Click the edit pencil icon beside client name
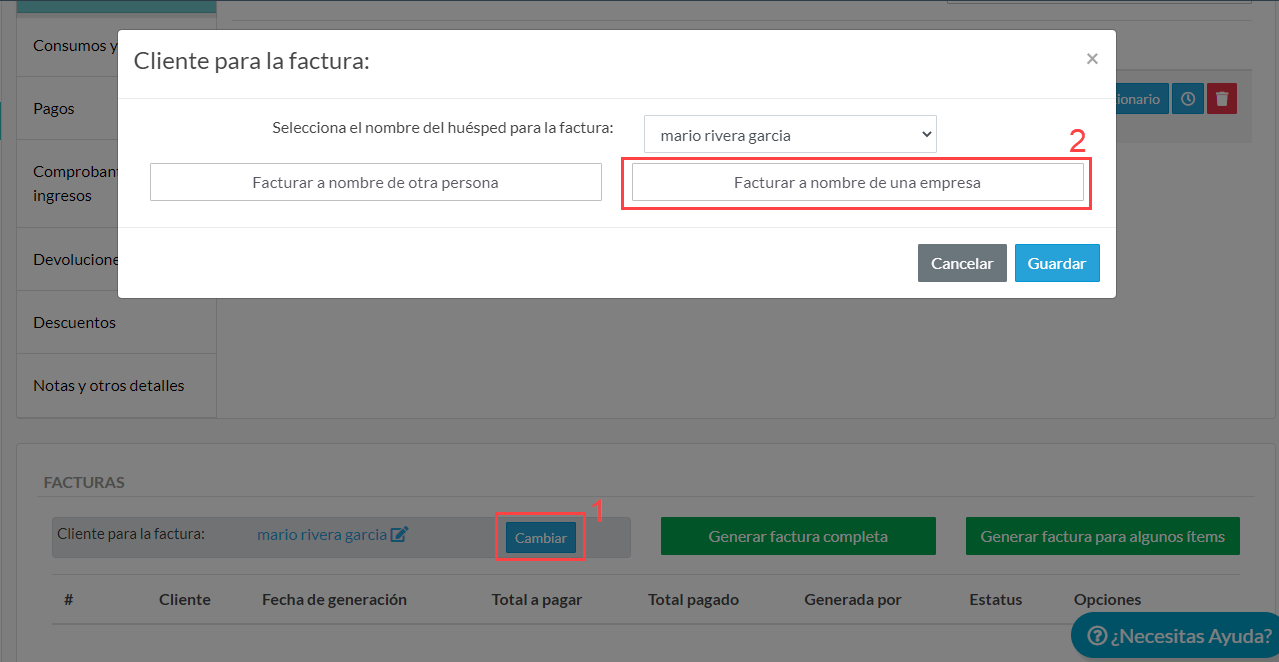Screen dimensions: 1279x662 [x=399, y=535]
